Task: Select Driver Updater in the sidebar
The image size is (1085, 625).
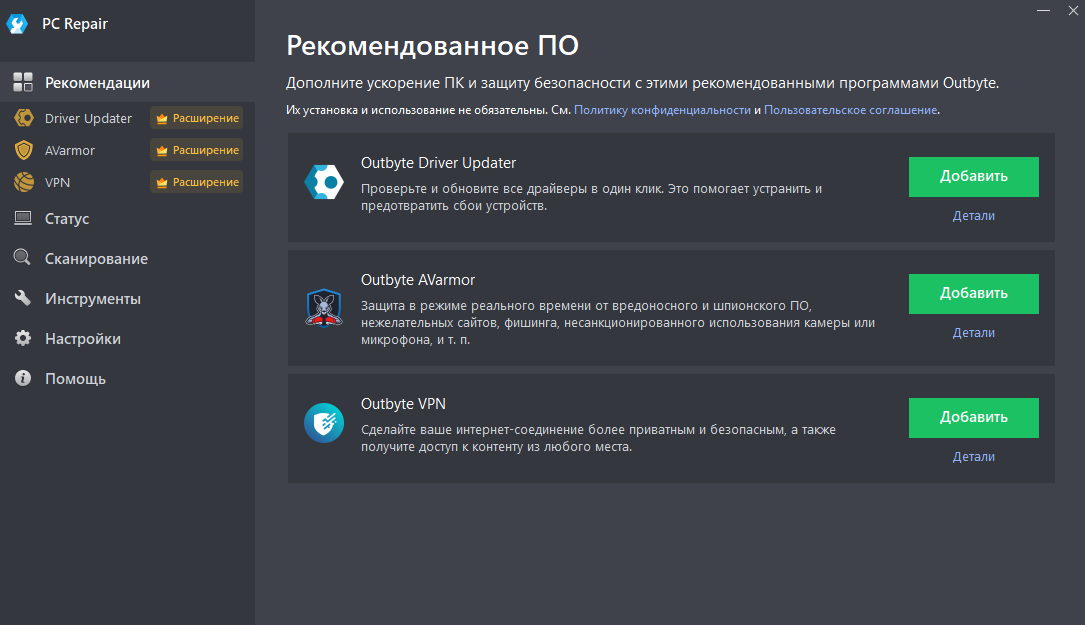Action: coord(88,118)
